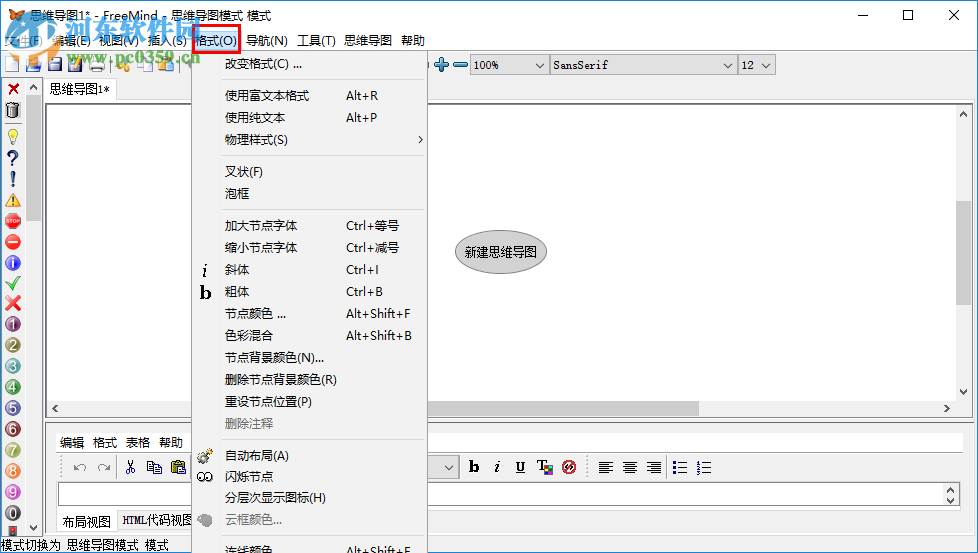
Task: Click the scissors cut icon in note editor
Action: [x=130, y=467]
